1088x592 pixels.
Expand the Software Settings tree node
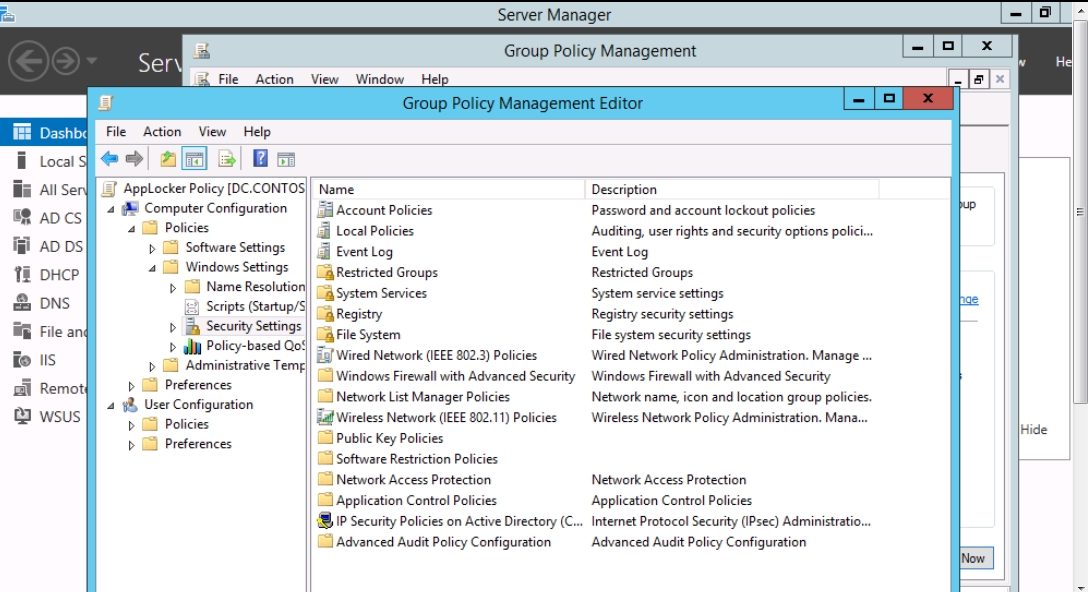coord(152,248)
